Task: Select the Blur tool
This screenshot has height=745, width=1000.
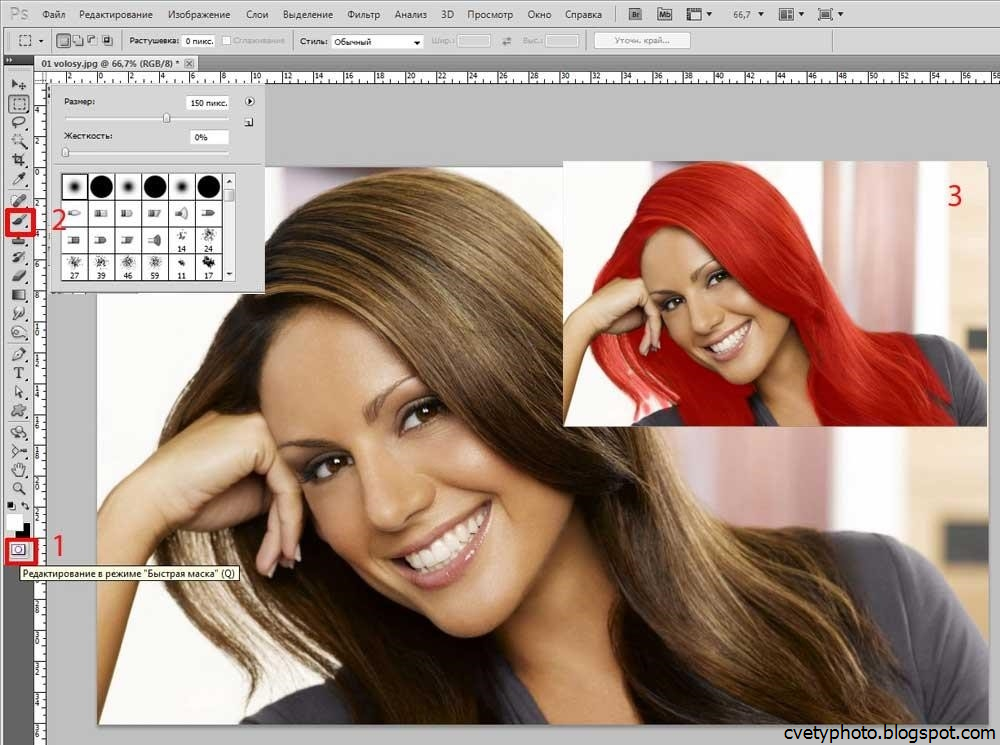Action: coord(18,313)
